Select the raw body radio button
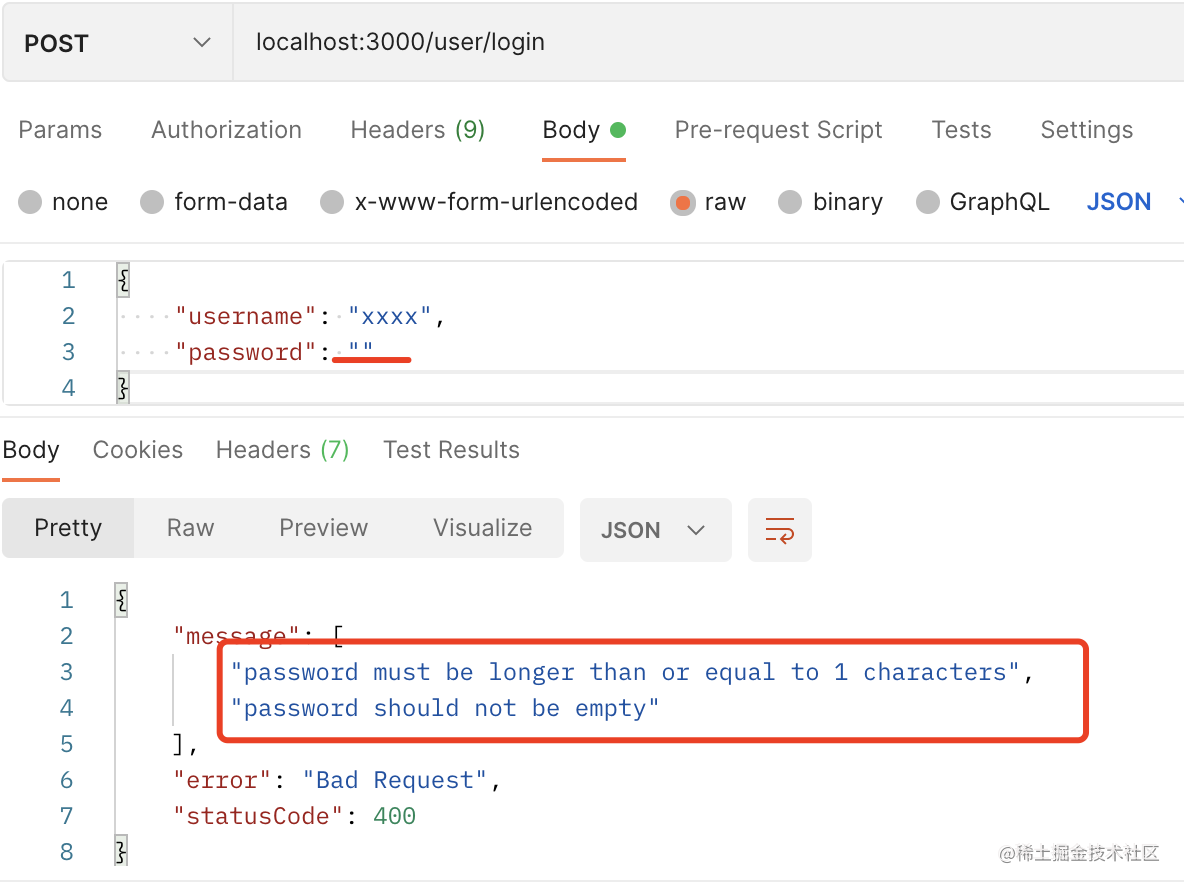Screen dimensions: 1184x888 coord(683,202)
